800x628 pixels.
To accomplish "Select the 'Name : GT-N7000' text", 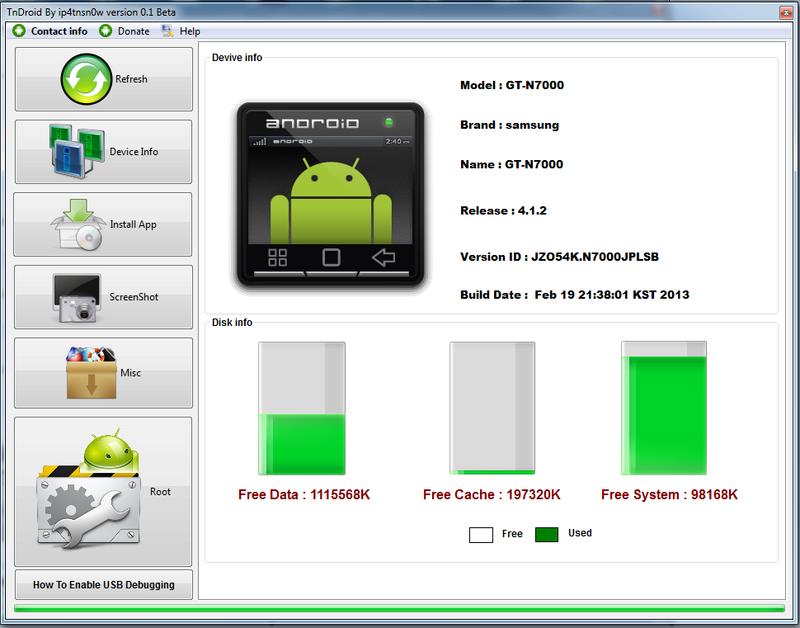I will coord(512,164).
